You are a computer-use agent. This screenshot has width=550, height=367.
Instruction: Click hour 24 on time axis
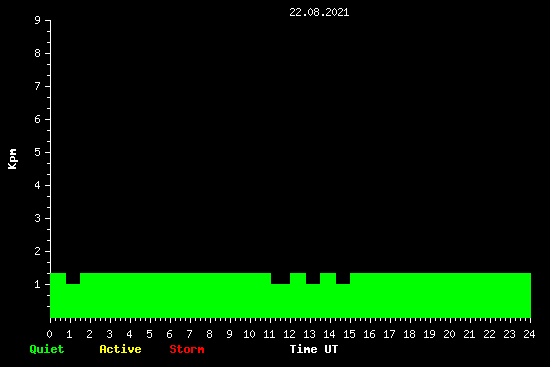[529, 334]
